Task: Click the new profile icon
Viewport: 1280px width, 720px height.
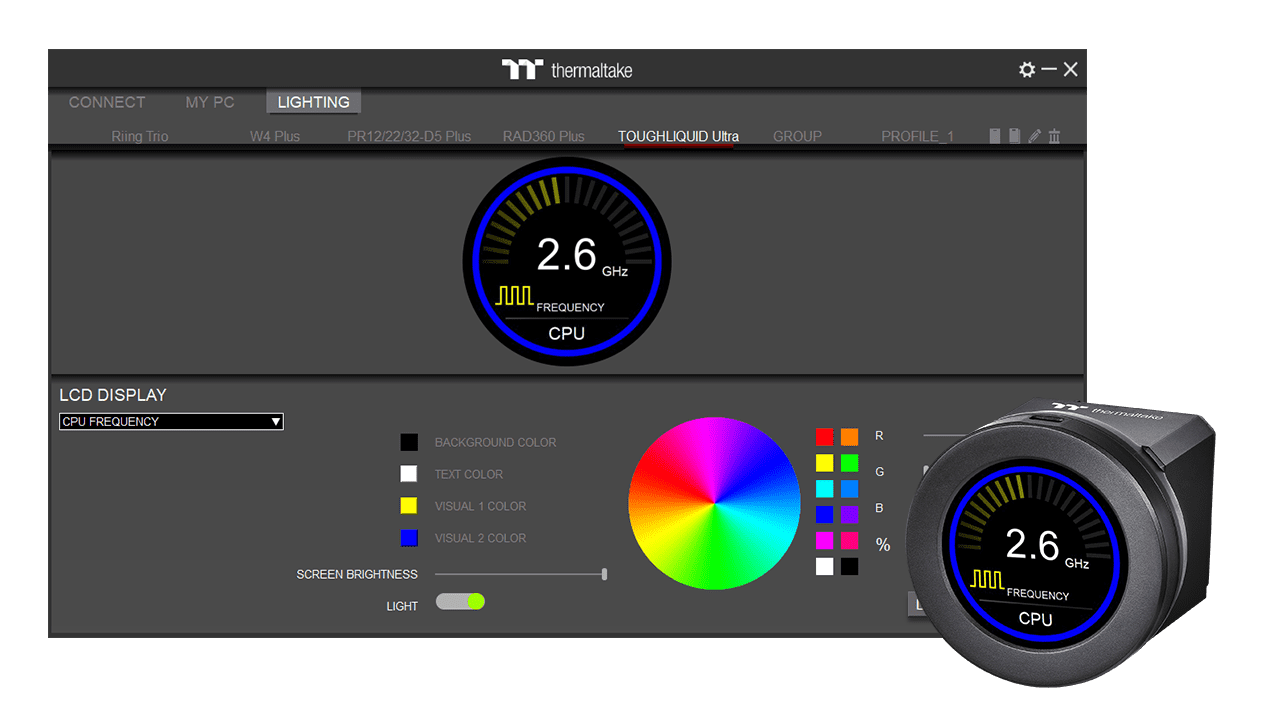Action: tap(995, 136)
